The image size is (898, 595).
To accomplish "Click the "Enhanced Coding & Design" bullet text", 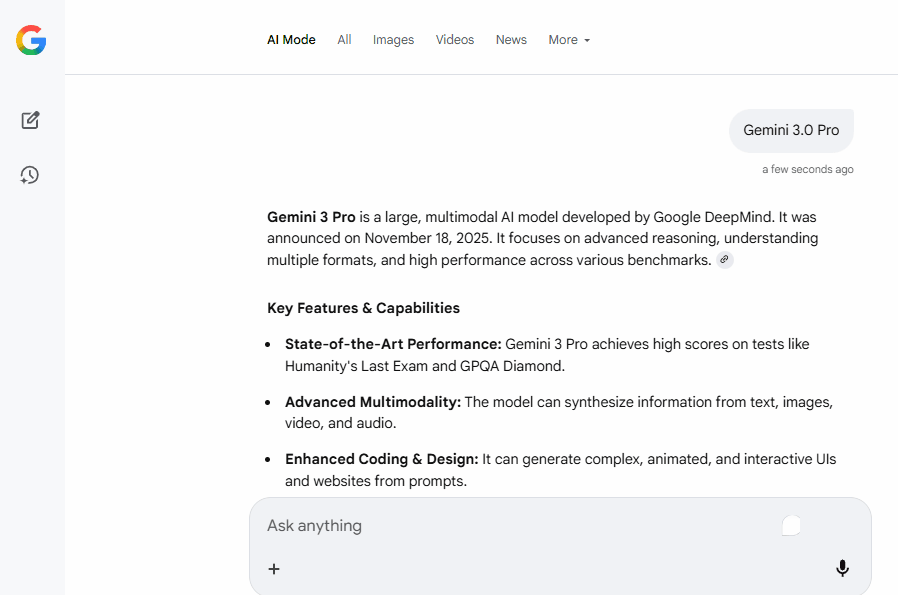I will click(381, 459).
